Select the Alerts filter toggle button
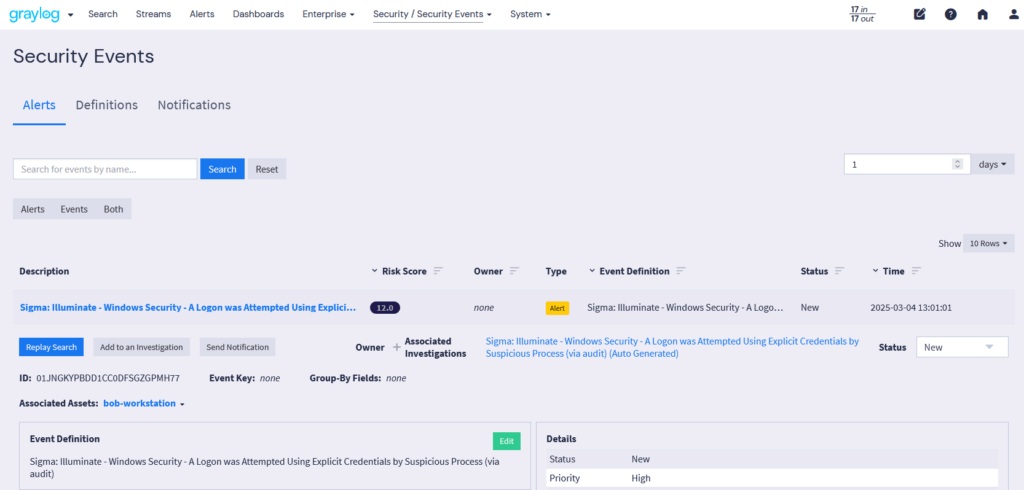Image resolution: width=1024 pixels, height=490 pixels. [33, 209]
